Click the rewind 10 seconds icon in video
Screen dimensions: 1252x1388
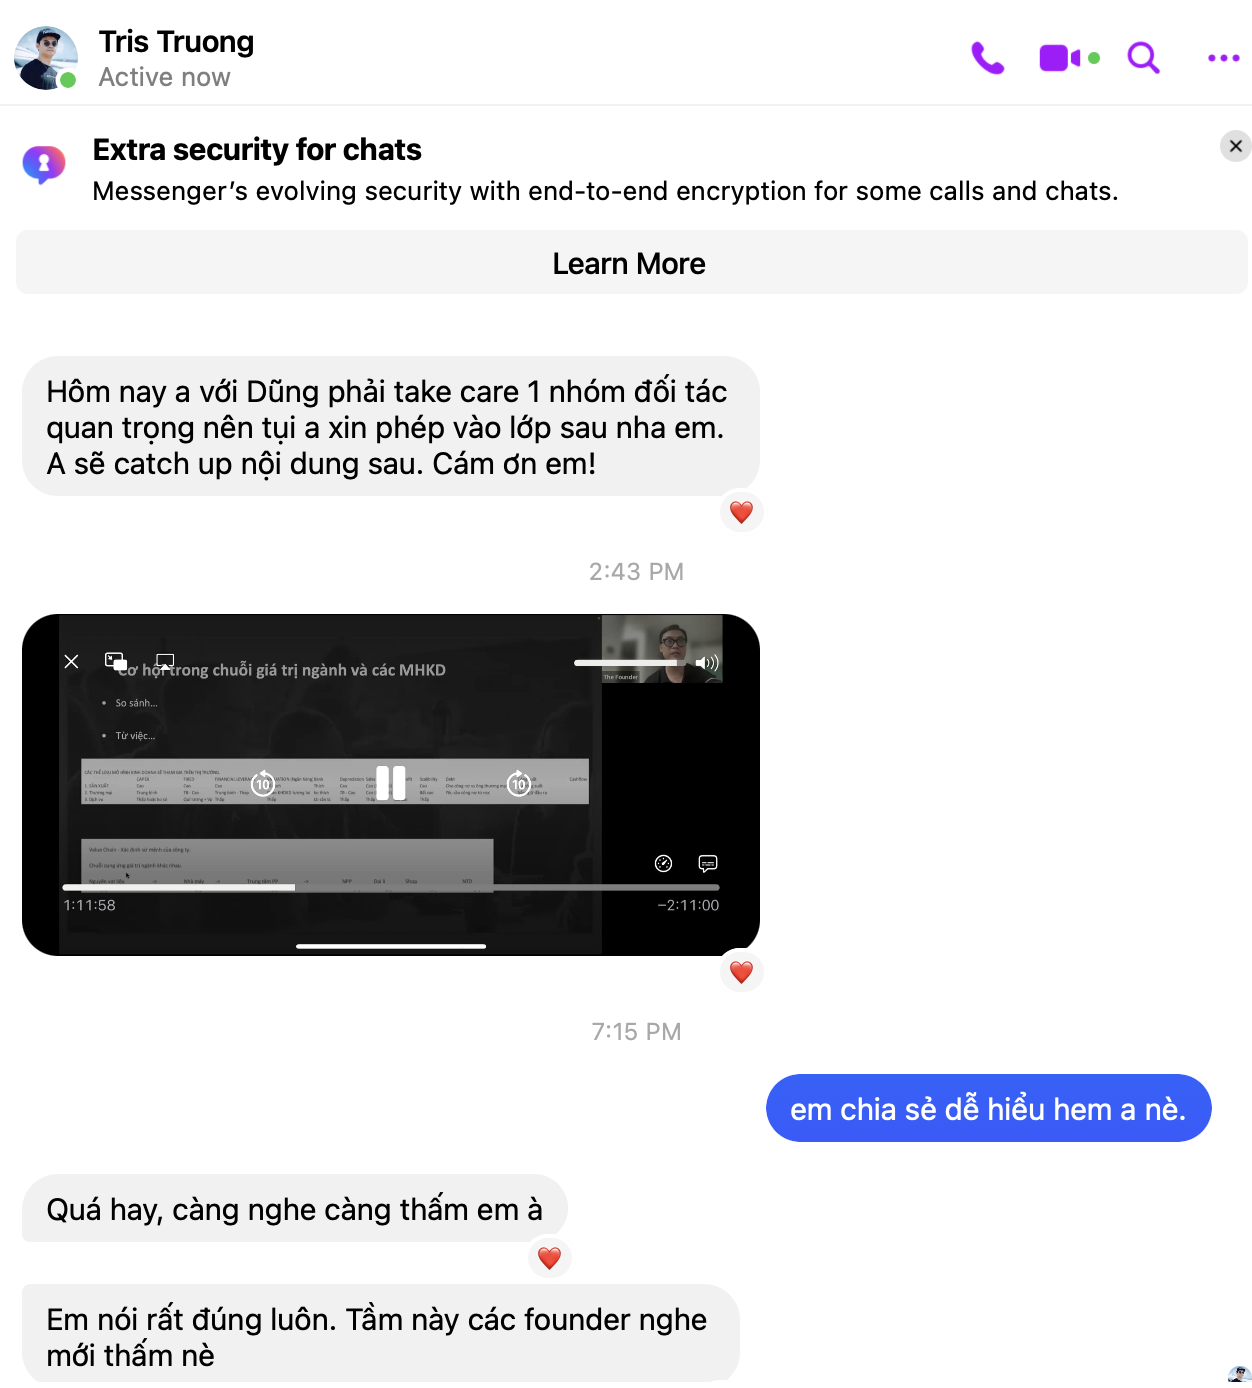click(263, 784)
